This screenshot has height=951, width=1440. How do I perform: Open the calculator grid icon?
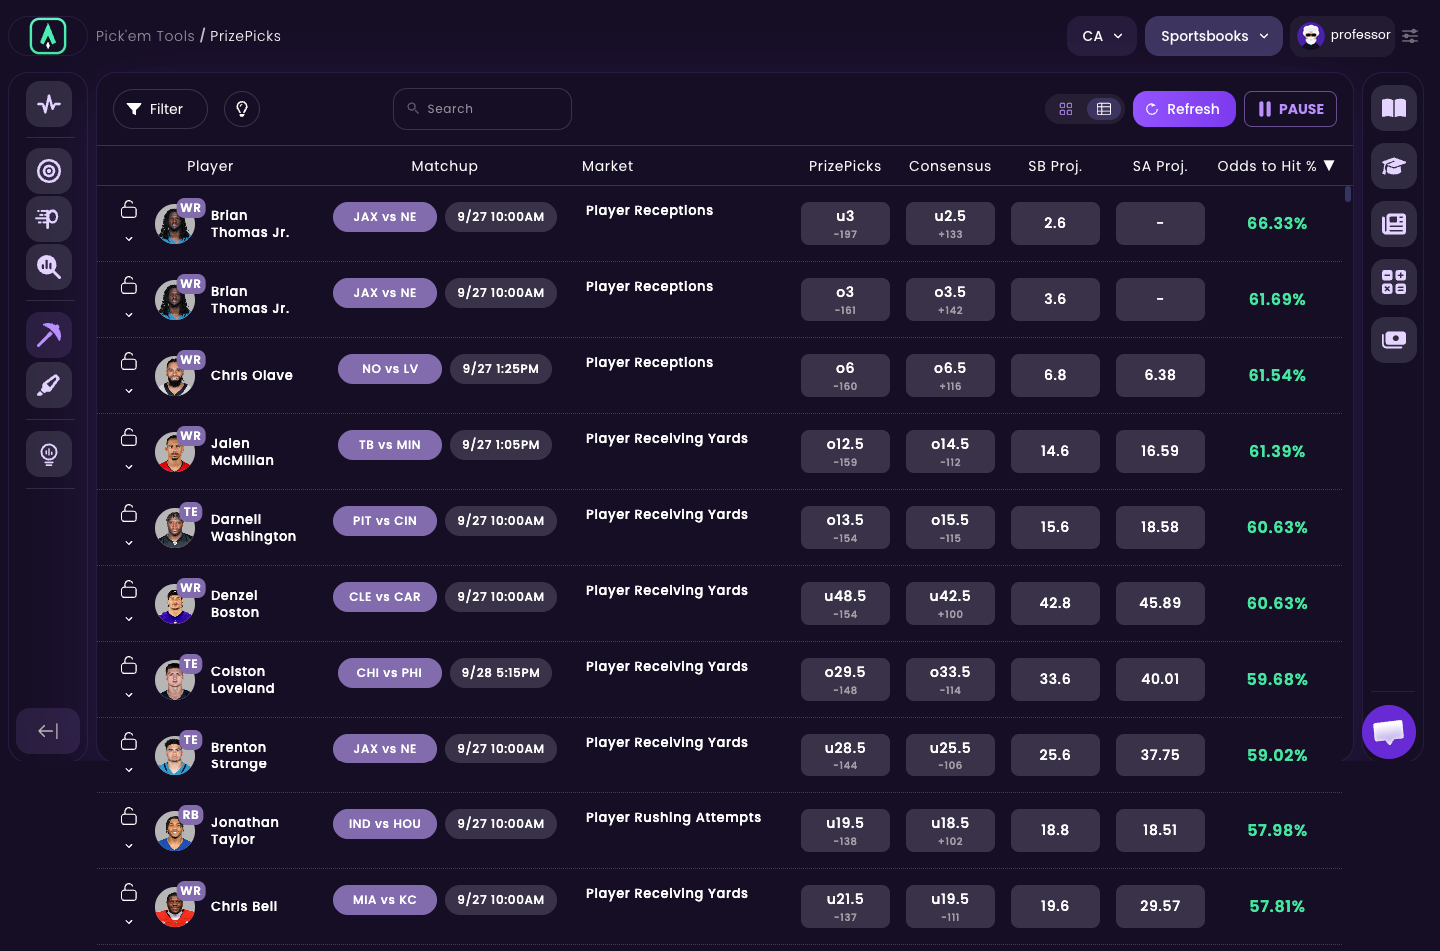1394,282
